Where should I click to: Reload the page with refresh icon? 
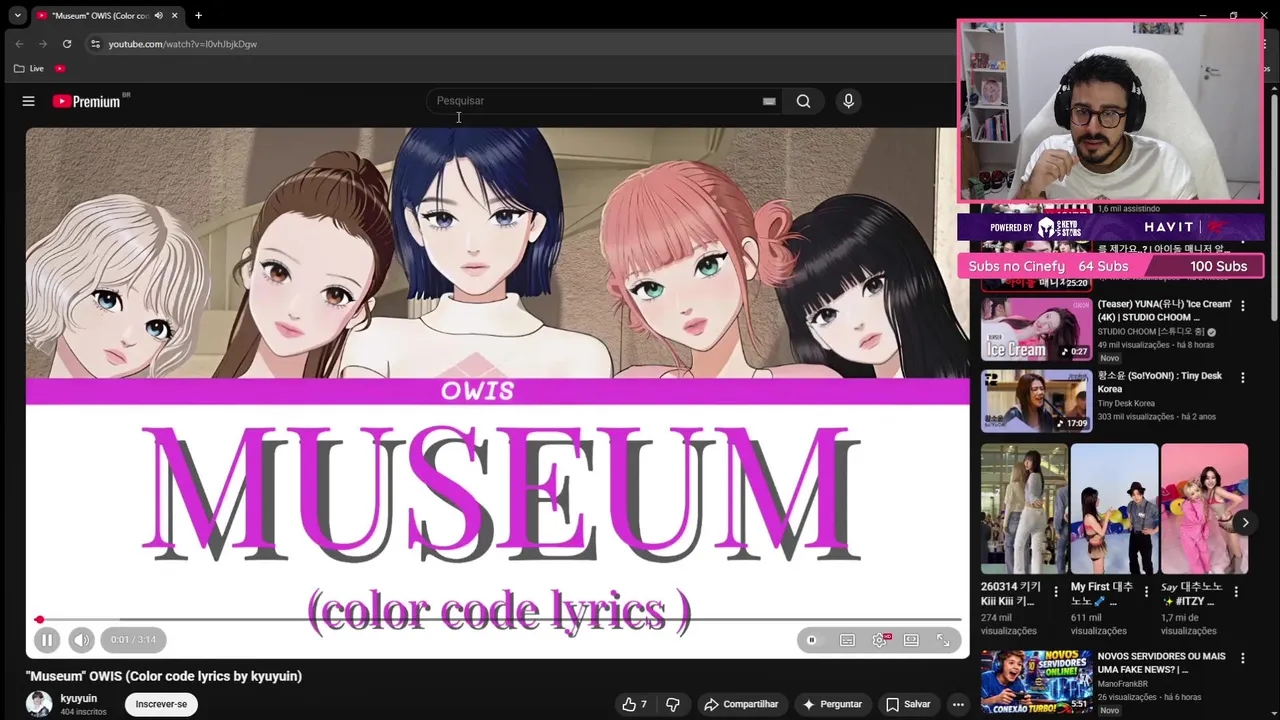[x=67, y=44]
